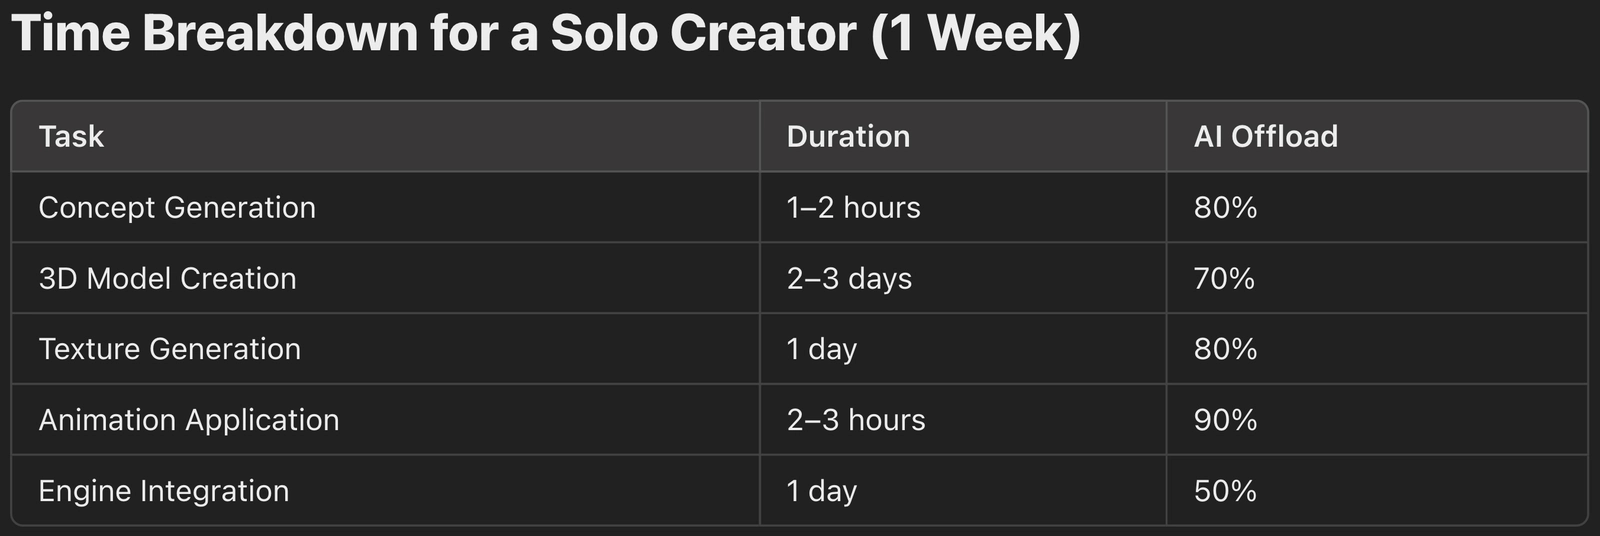Click the 80% offload for Texture Generation
The image size is (1600, 536).
click(1225, 349)
